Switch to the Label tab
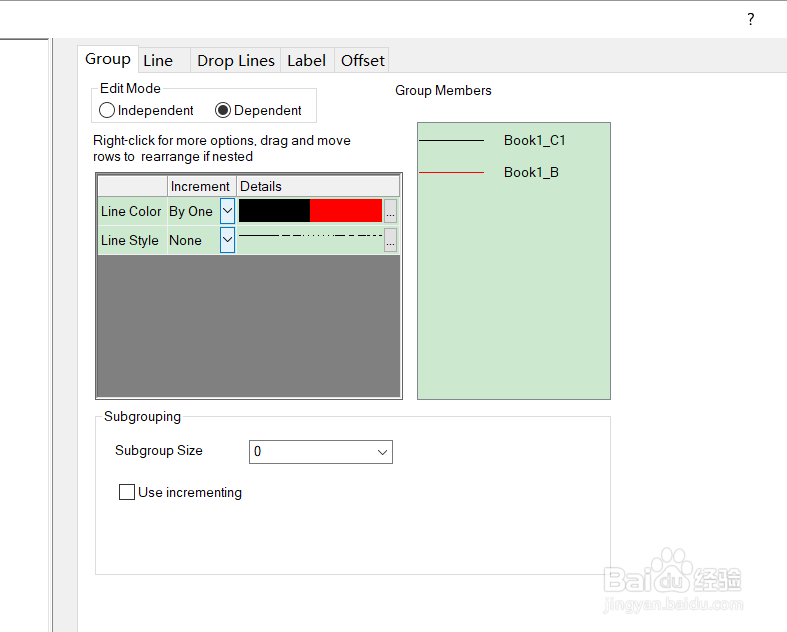The height and width of the screenshot is (632, 787). [x=307, y=61]
